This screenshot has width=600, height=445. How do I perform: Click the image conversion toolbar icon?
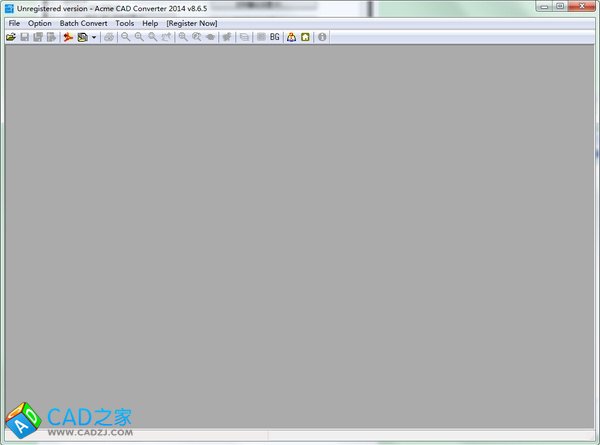(82, 37)
